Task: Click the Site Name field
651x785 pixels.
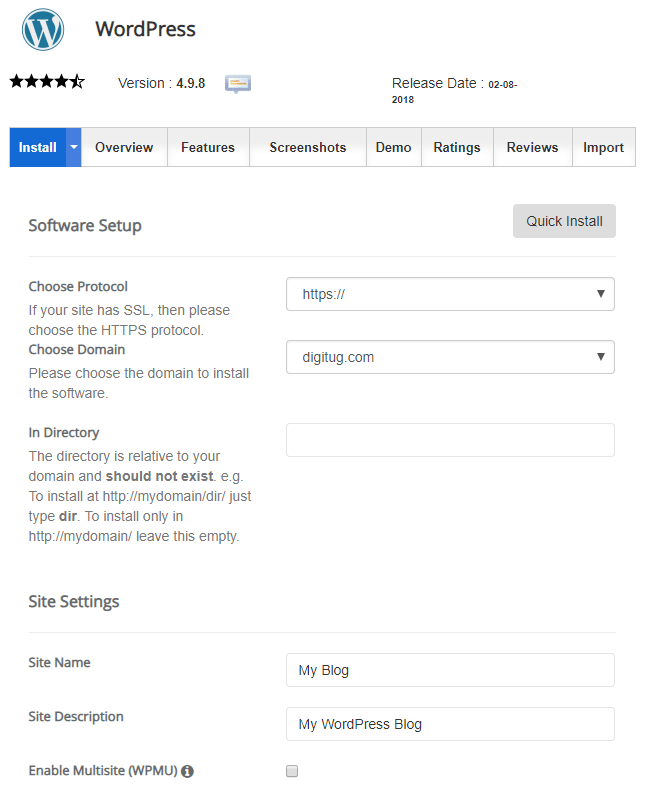Action: [450, 670]
